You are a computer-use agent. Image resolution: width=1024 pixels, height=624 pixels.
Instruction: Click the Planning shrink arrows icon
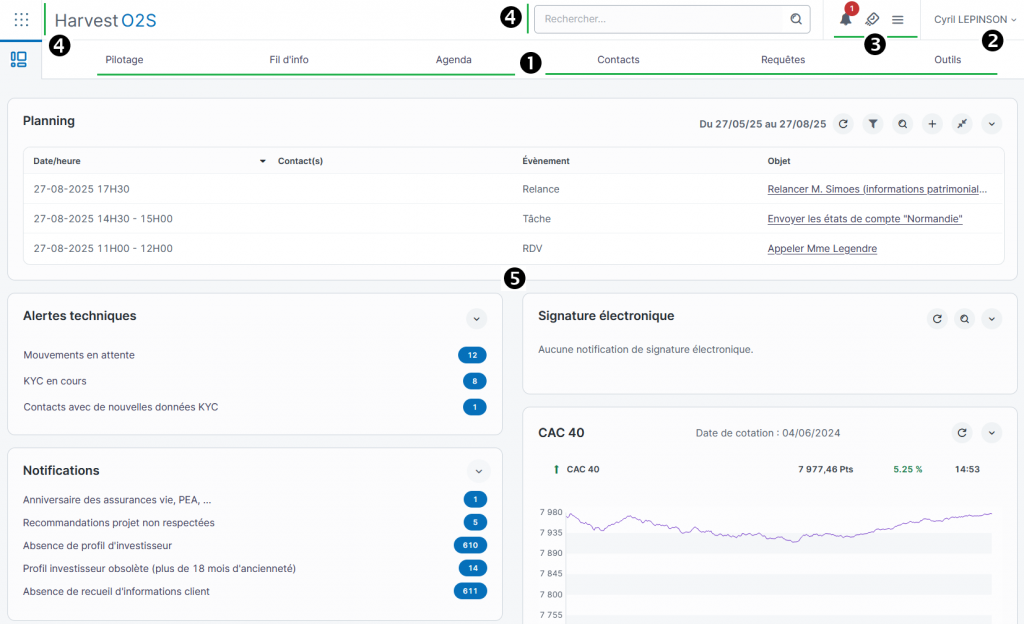pos(962,124)
